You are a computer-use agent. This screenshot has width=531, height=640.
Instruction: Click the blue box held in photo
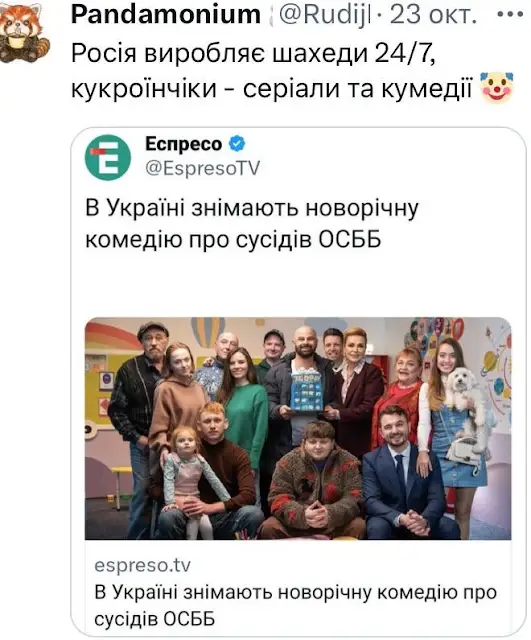pos(307,390)
